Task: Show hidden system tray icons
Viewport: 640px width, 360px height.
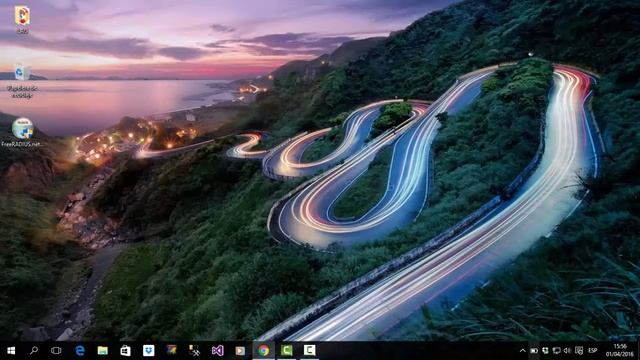Action: [522, 351]
